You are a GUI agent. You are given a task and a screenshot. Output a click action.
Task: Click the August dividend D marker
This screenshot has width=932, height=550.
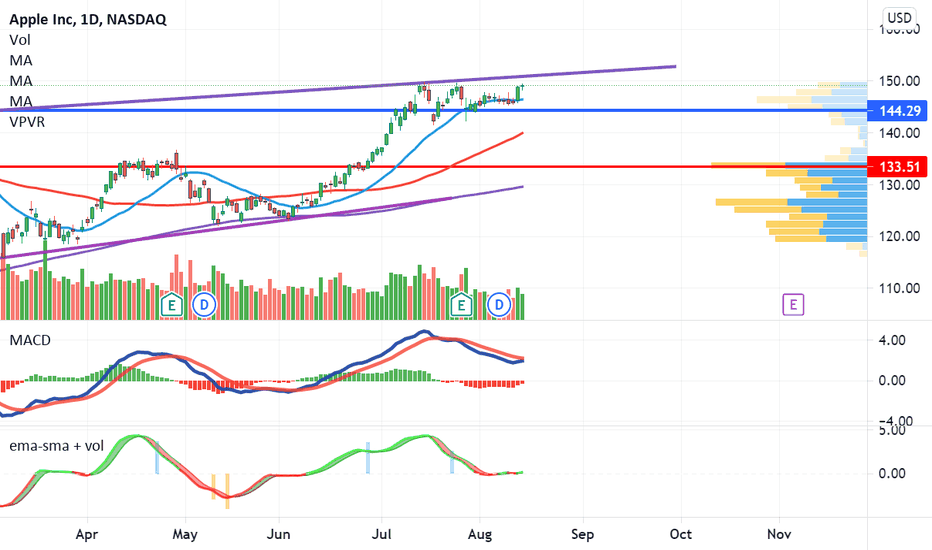[499, 305]
